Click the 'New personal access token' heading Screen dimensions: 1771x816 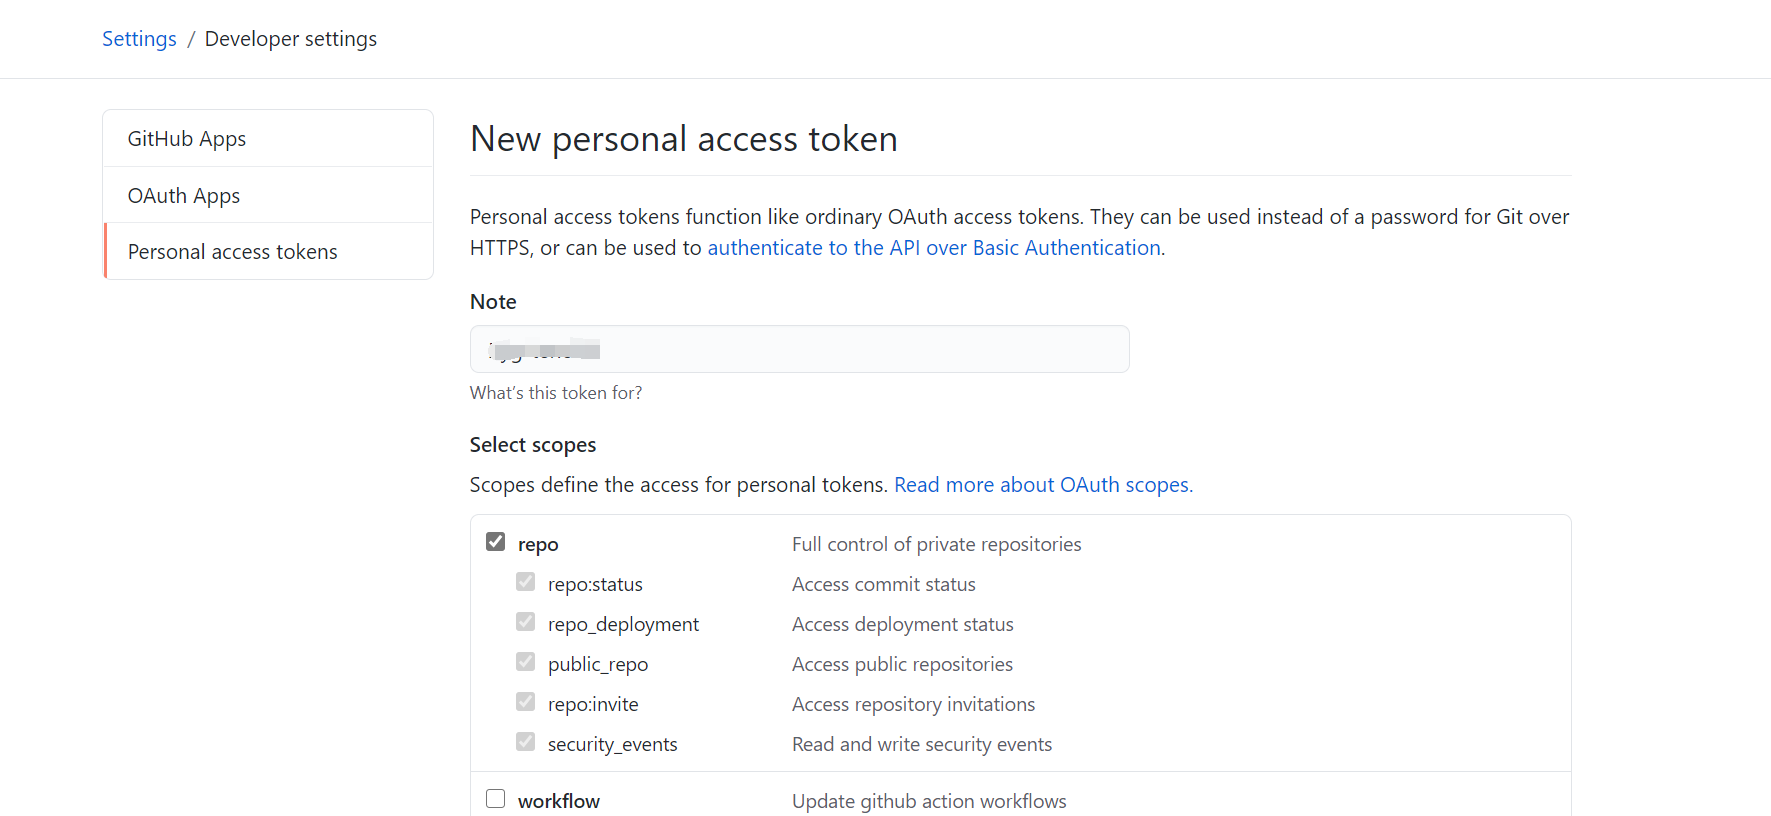[684, 139]
